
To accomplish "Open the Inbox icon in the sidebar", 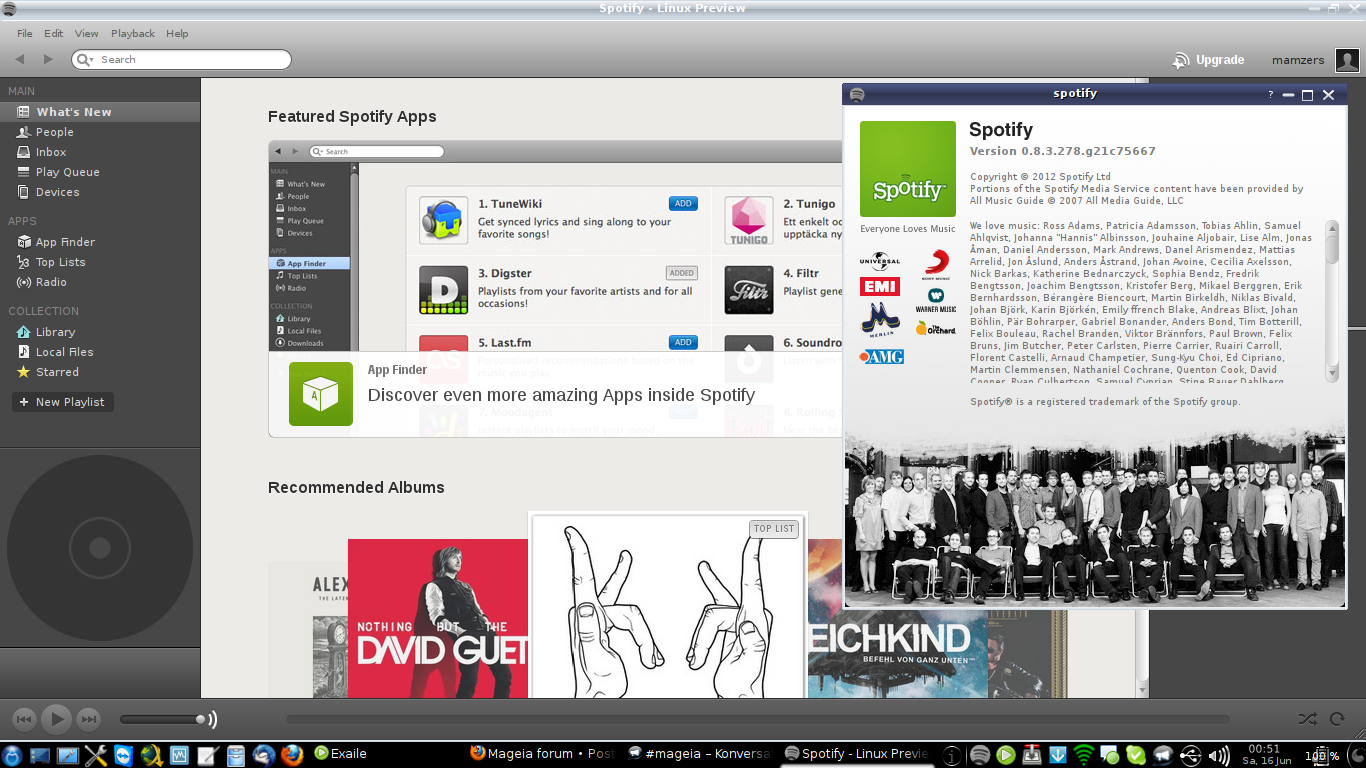I will (x=24, y=152).
